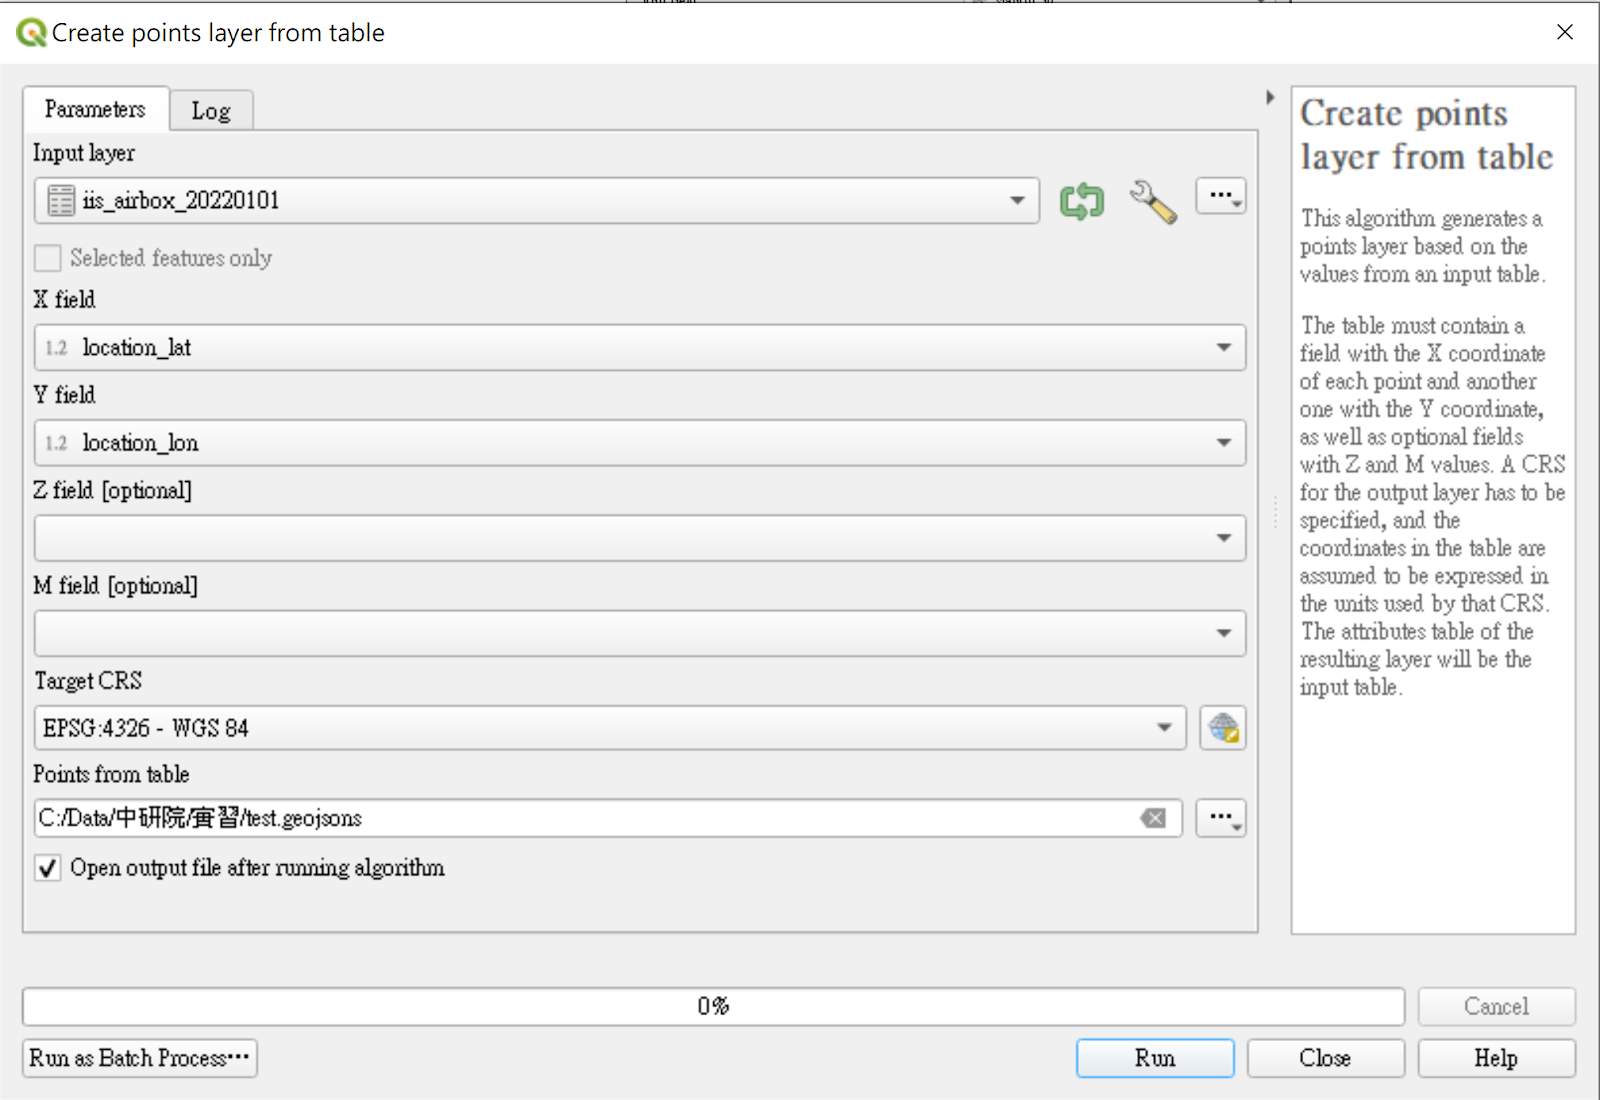
Task: Collapse the help panel using arrow
Action: (1270, 97)
